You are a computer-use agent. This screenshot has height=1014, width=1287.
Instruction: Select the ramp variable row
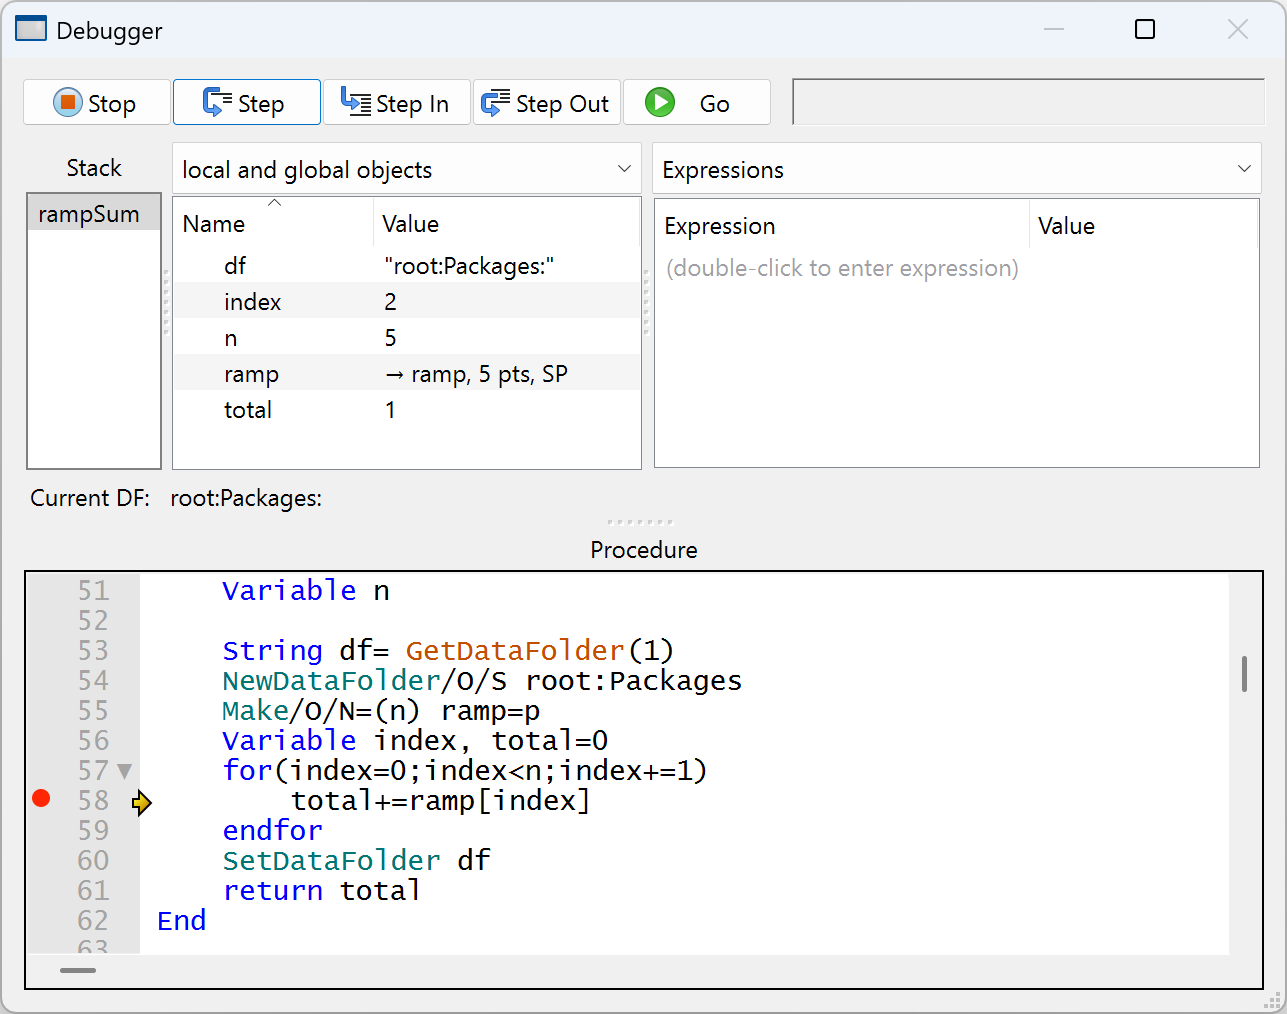(251, 374)
